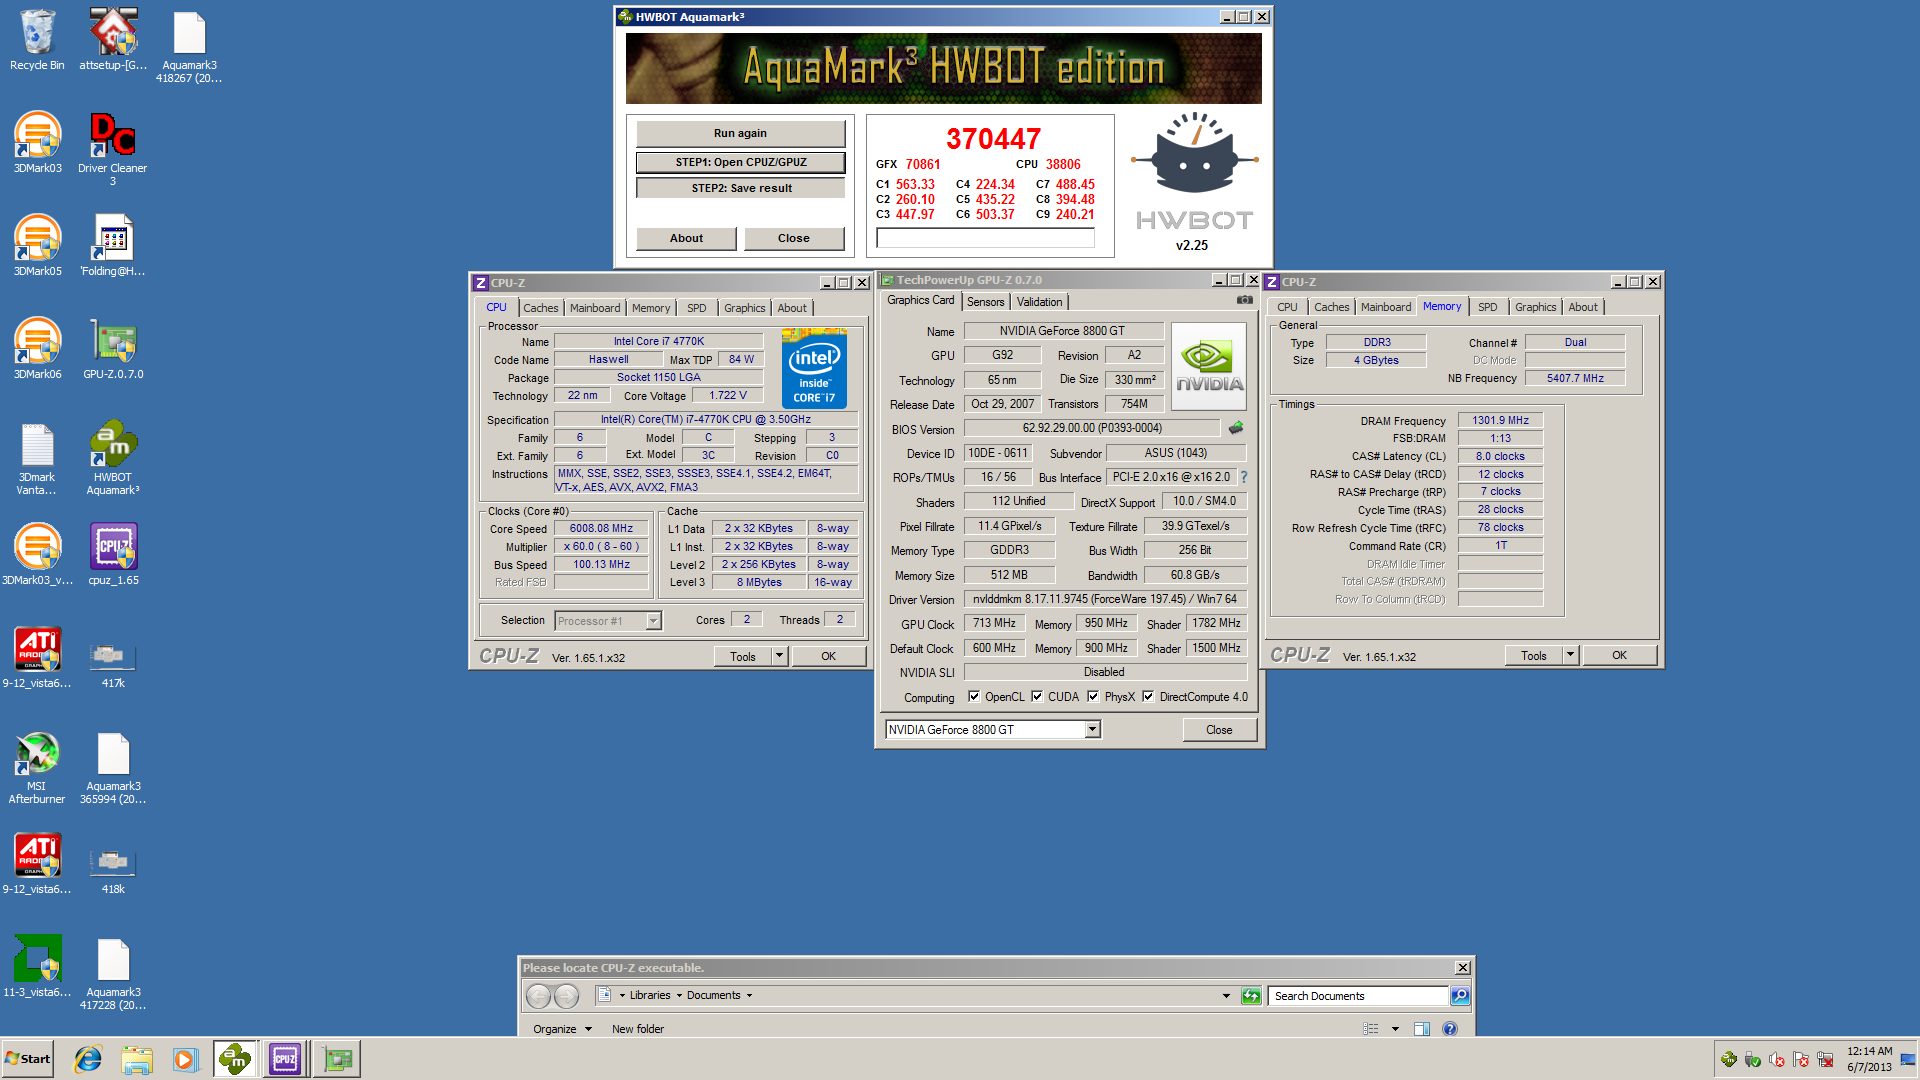Click the help icon in the file dialog toolbar

tap(1450, 1029)
